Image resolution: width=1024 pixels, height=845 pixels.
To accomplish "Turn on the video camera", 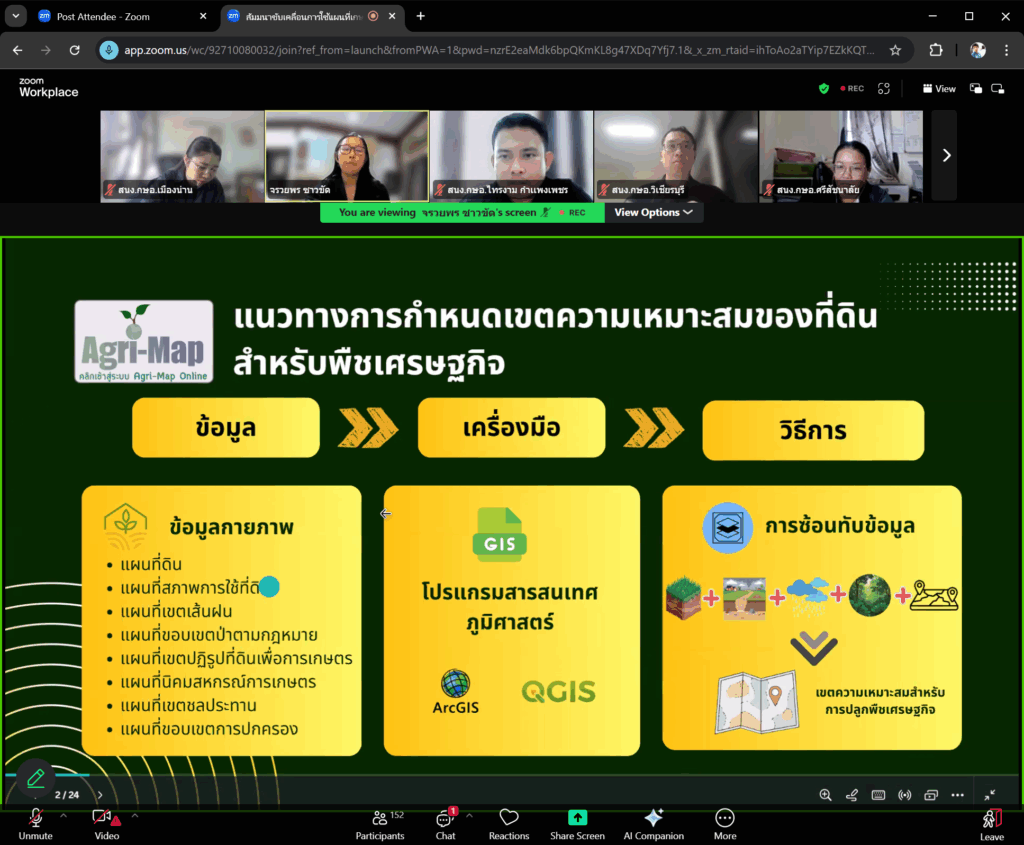I will tap(106, 823).
